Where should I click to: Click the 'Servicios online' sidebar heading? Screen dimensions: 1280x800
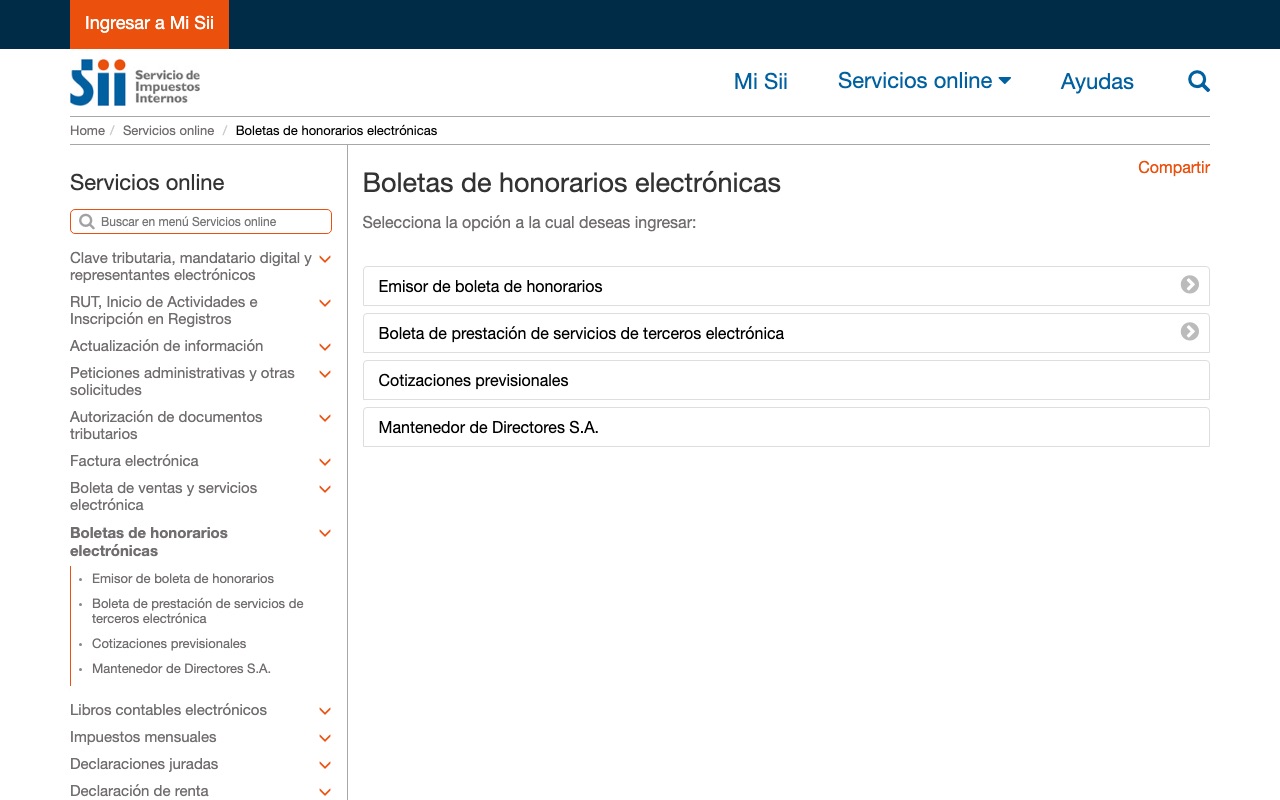point(147,183)
